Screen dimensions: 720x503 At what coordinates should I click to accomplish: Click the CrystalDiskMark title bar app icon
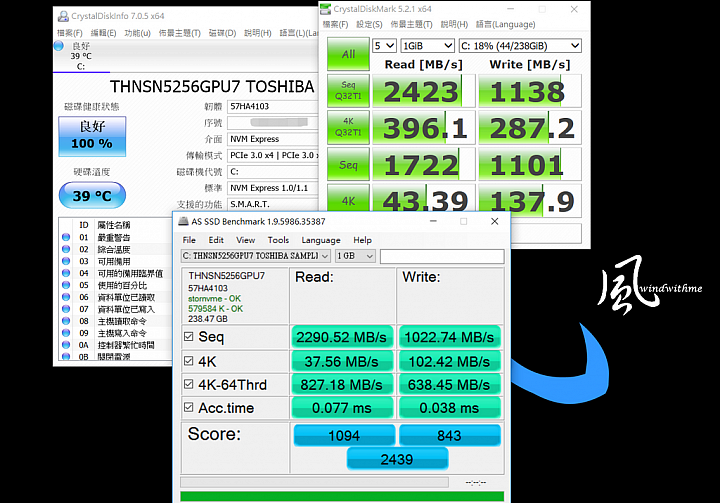pyautogui.click(x=326, y=9)
